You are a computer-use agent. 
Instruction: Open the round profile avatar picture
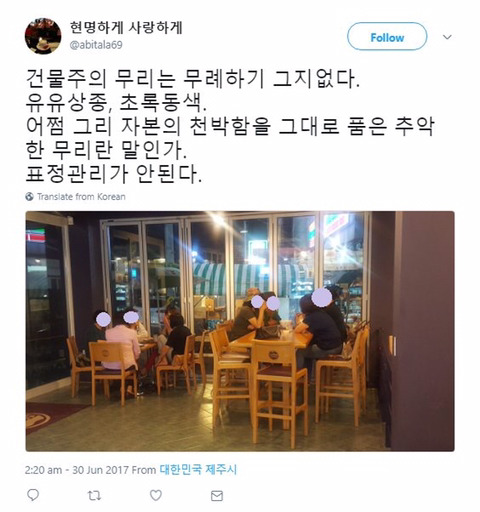pyautogui.click(x=43, y=36)
